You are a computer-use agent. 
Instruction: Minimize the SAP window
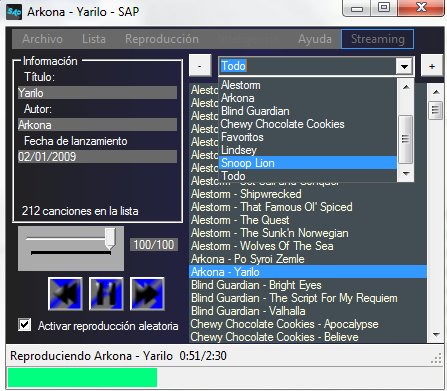pos(357,8)
